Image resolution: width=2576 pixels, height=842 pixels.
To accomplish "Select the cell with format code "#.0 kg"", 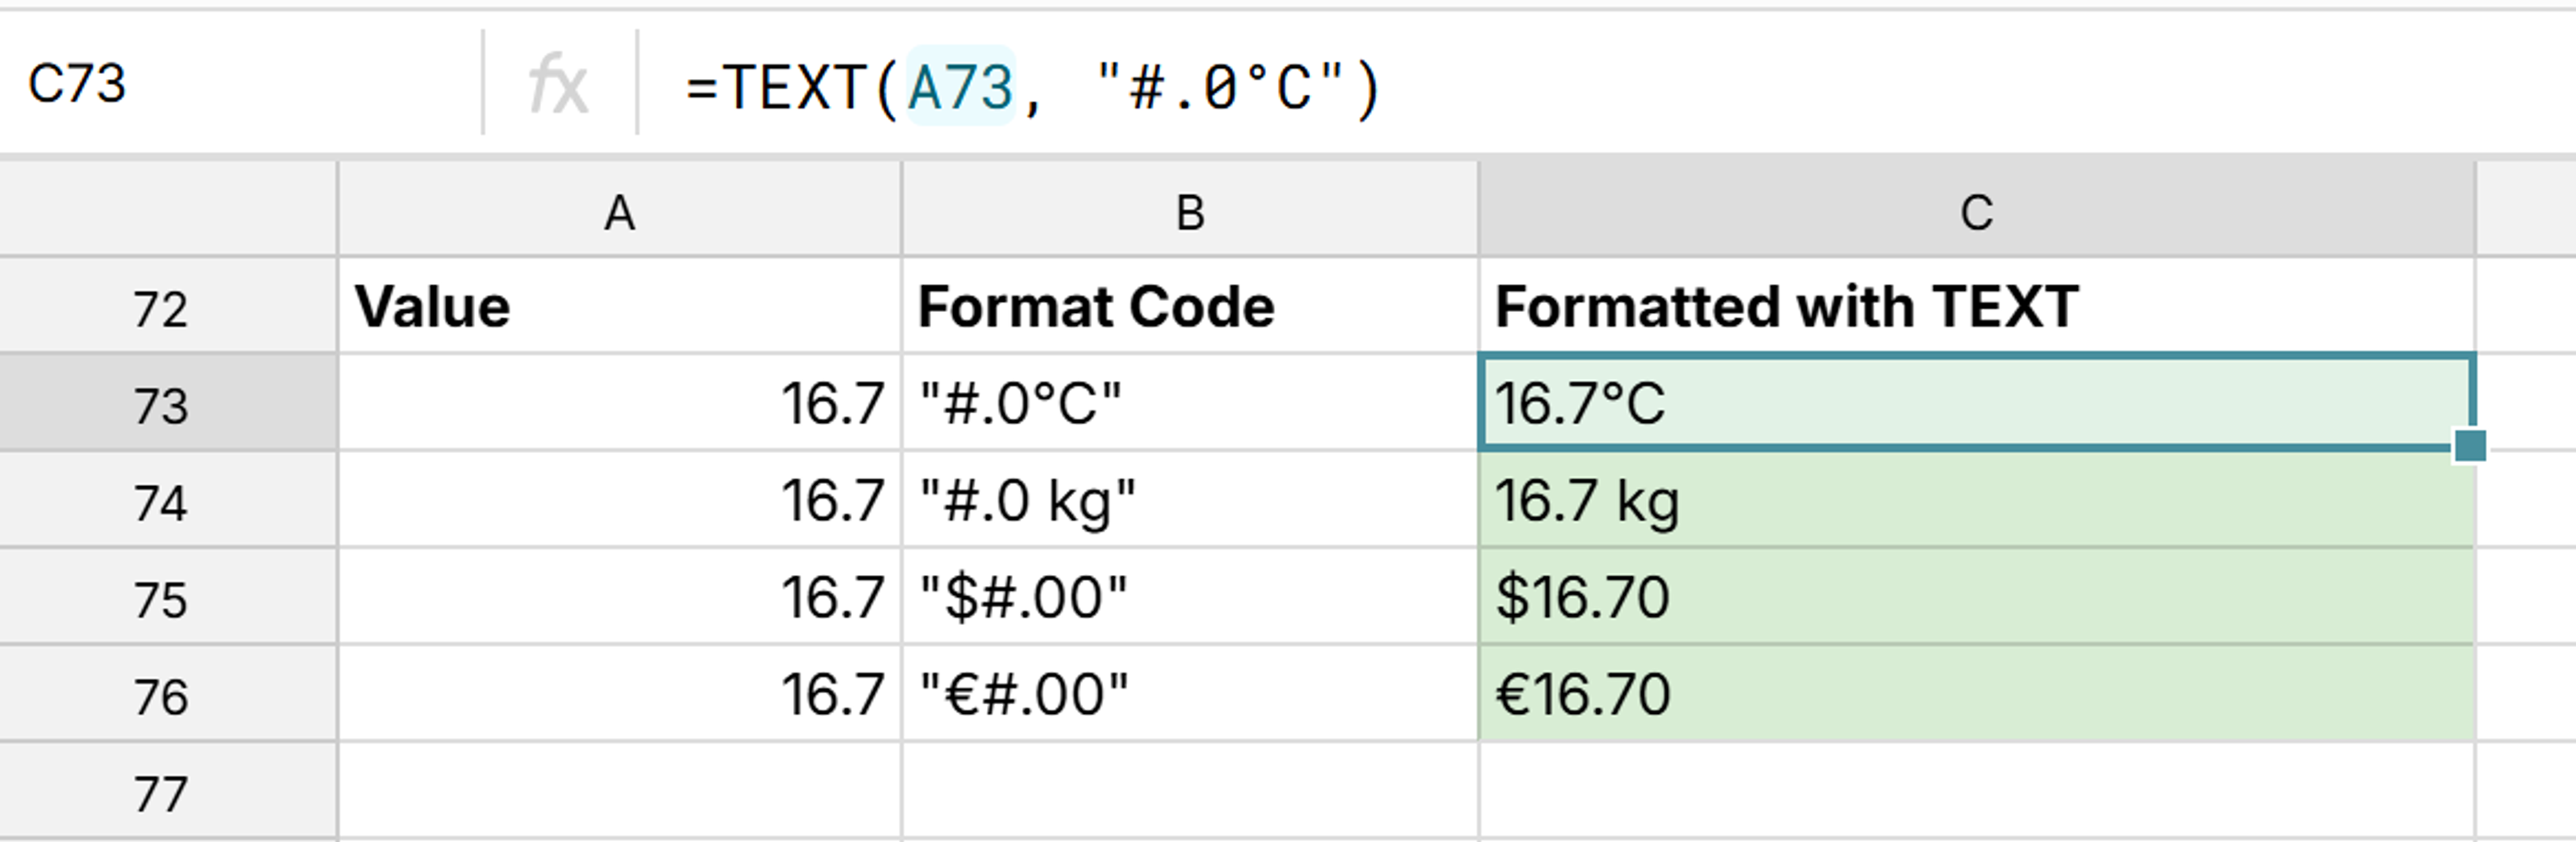I will click(x=1188, y=498).
